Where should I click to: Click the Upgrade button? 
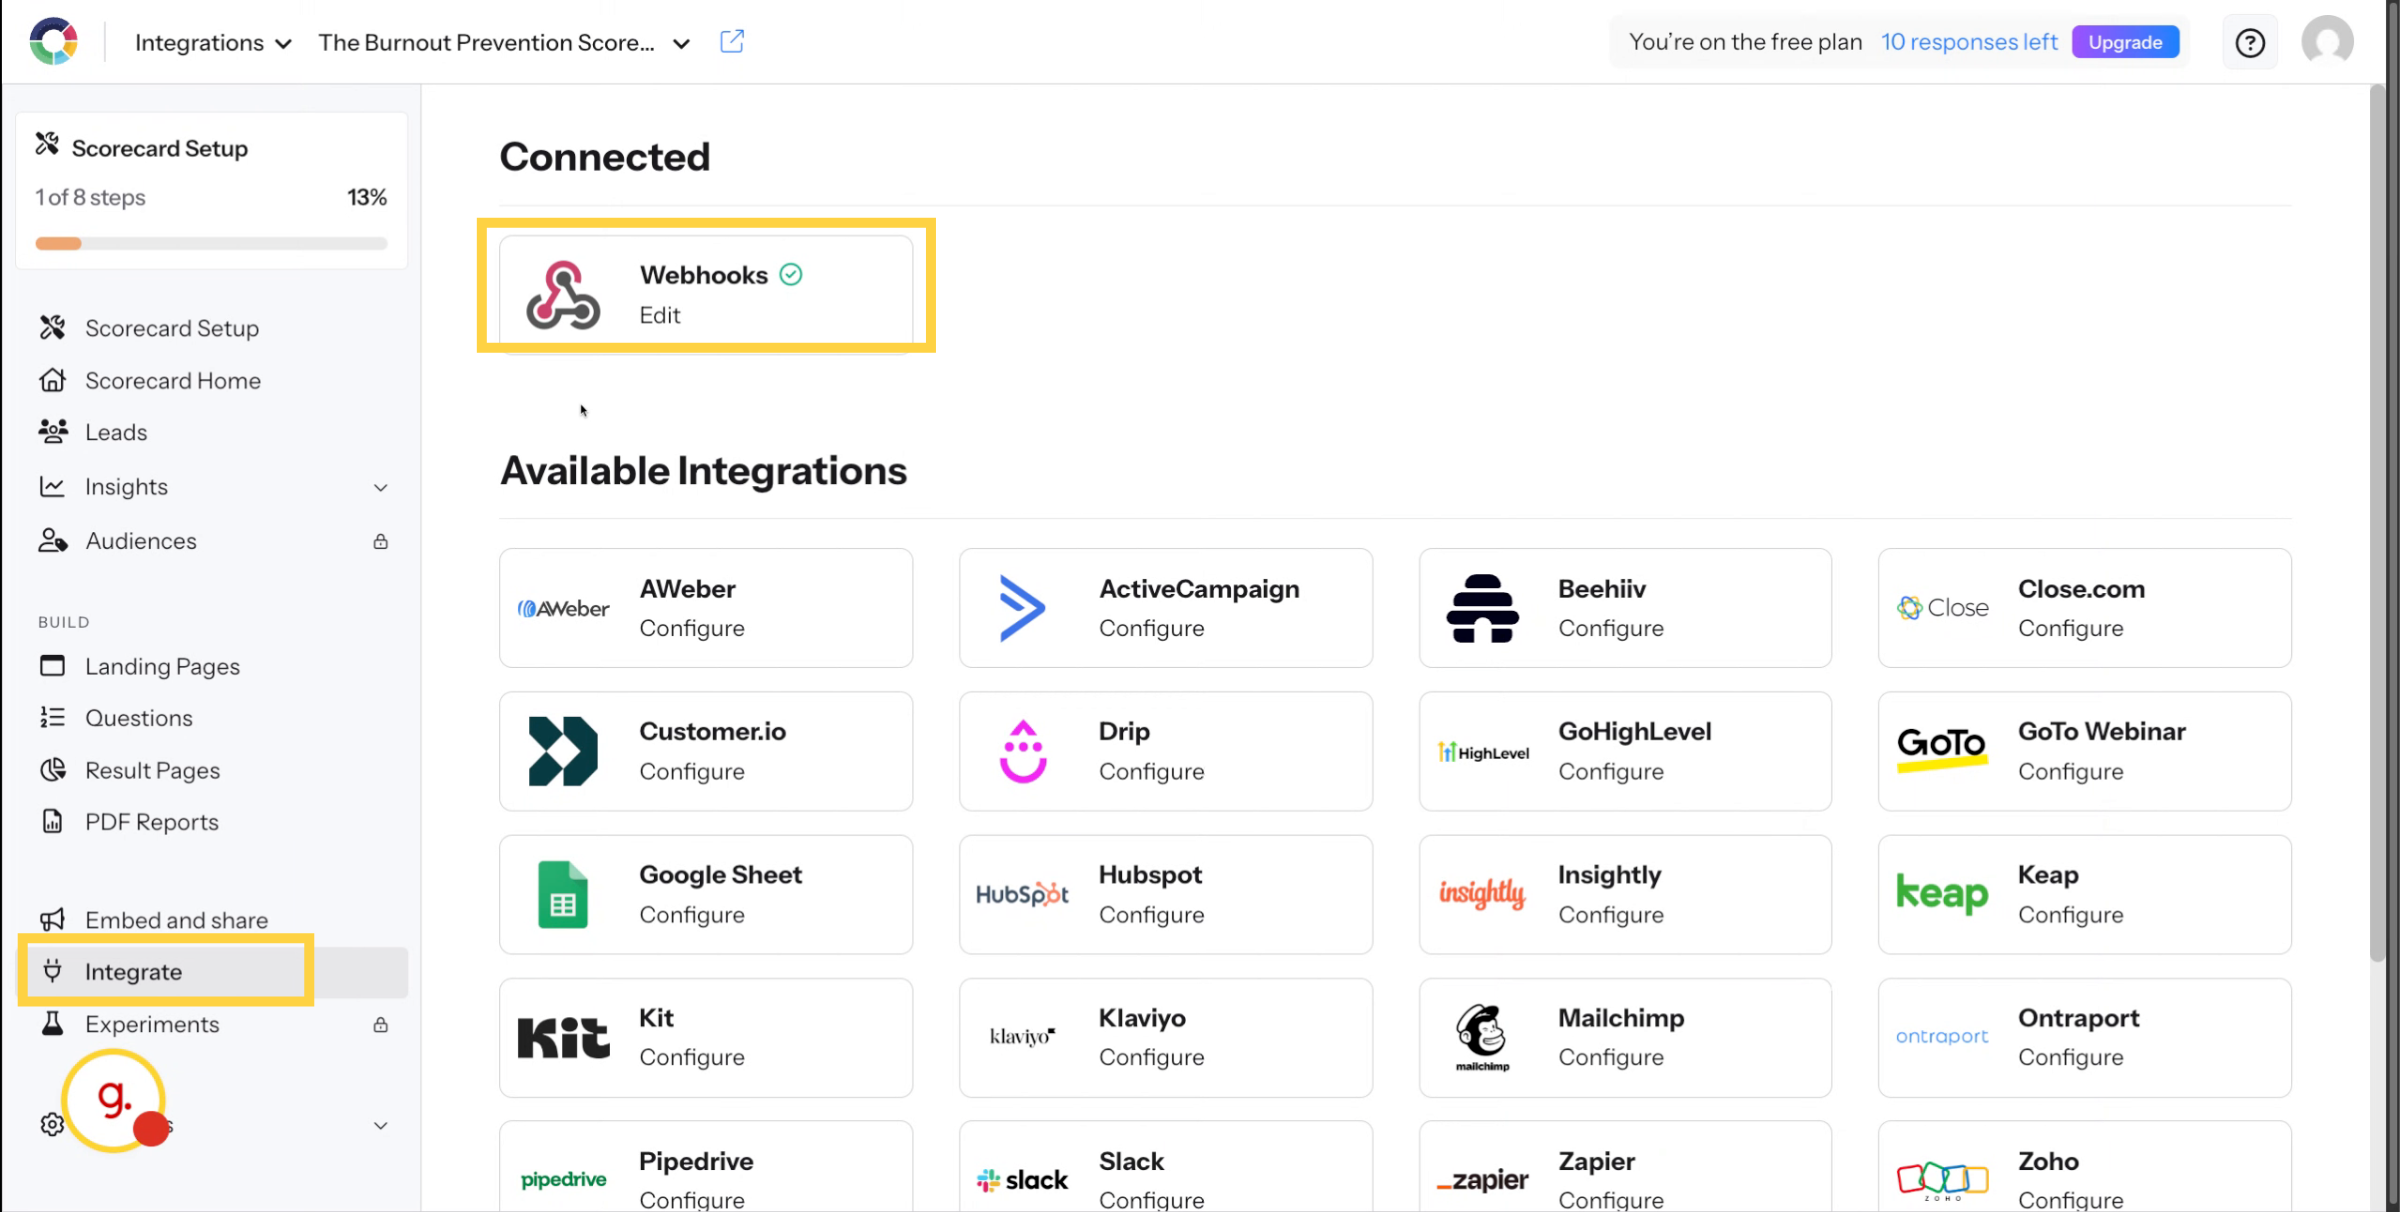tap(2125, 42)
